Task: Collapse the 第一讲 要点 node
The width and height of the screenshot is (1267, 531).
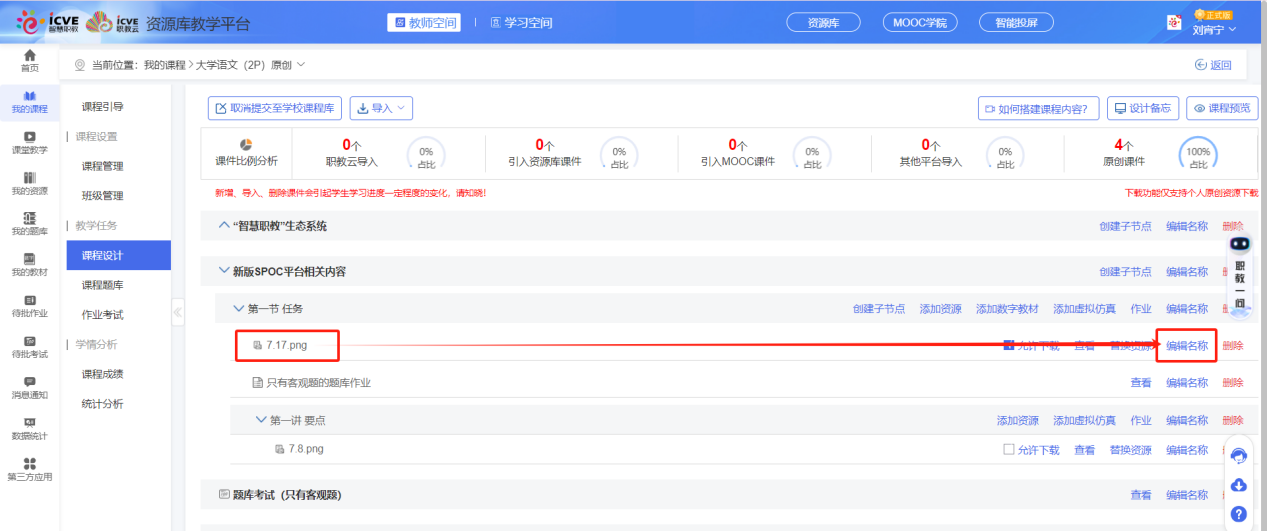Action: tap(261, 420)
